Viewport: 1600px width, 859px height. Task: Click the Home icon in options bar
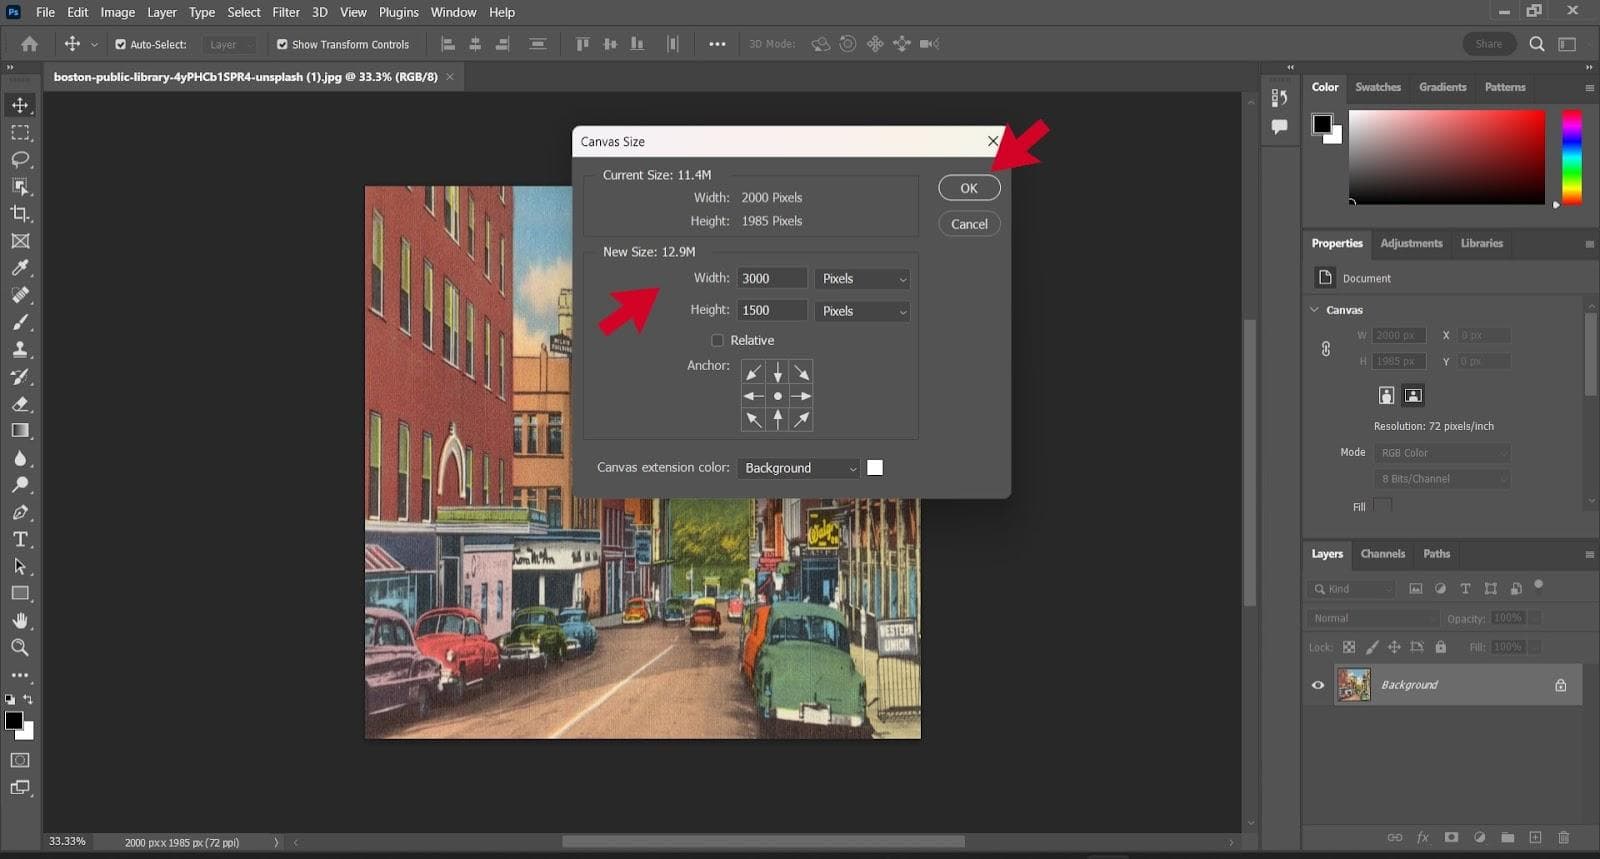point(30,44)
